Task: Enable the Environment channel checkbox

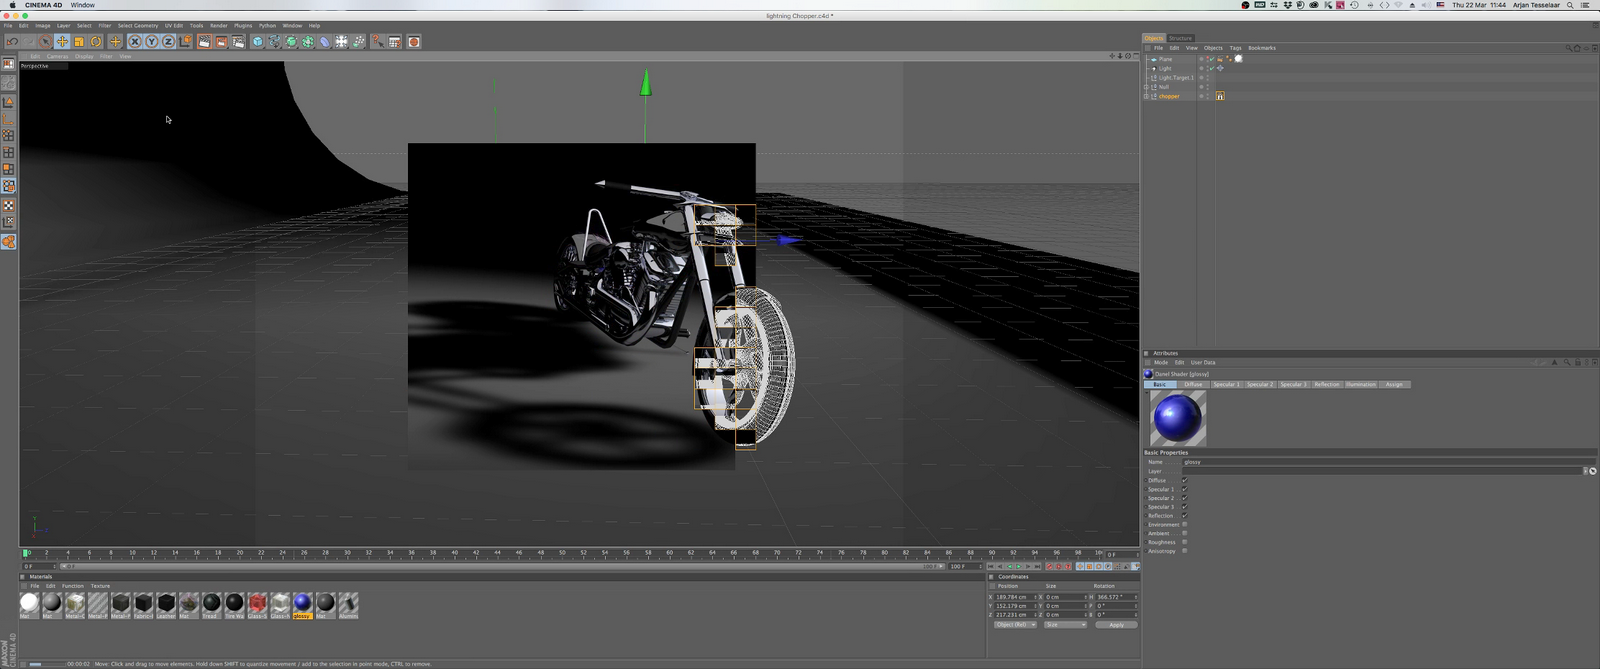Action: pyautogui.click(x=1184, y=524)
